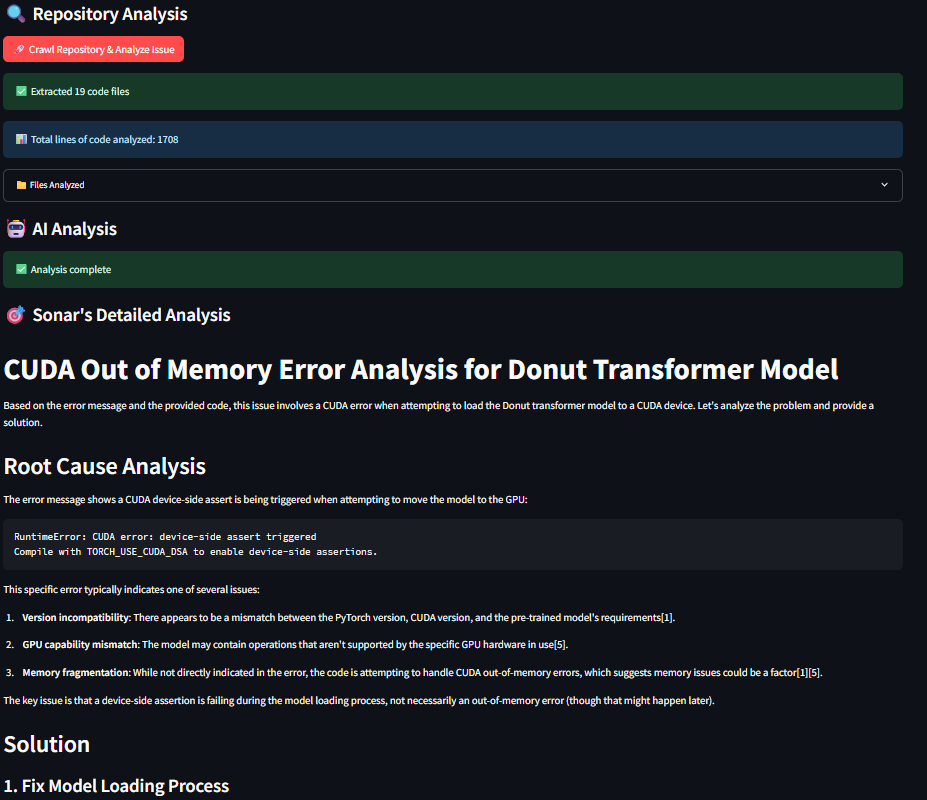Click the RuntimeError code block line
The width and height of the screenshot is (927, 800).
coord(165,536)
